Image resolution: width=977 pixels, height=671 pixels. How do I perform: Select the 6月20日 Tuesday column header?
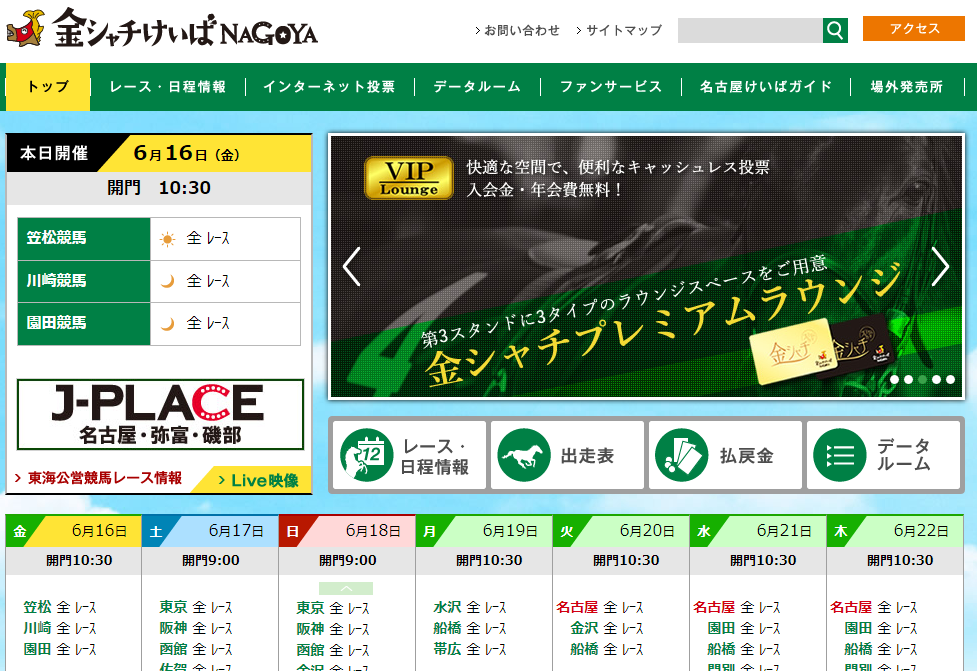[x=622, y=531]
